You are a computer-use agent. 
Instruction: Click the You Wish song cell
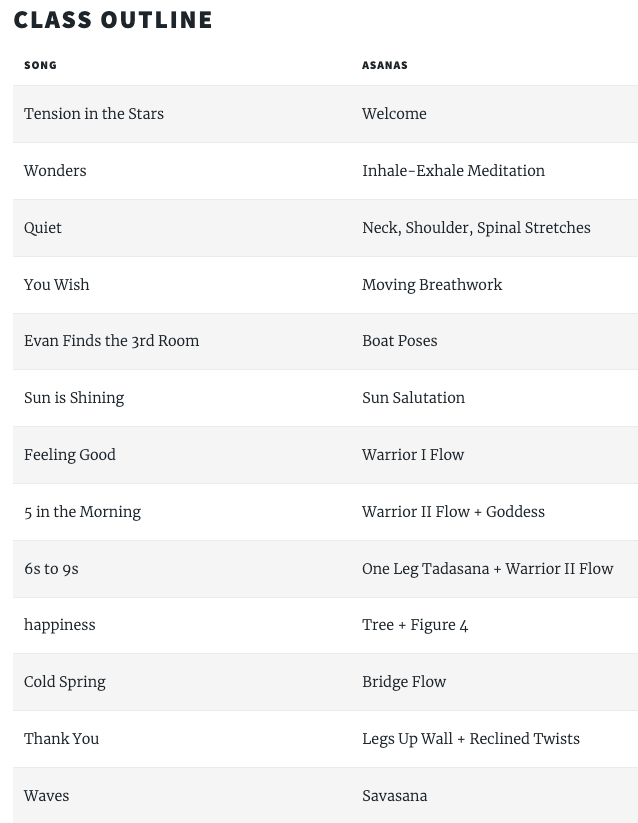[x=57, y=284]
